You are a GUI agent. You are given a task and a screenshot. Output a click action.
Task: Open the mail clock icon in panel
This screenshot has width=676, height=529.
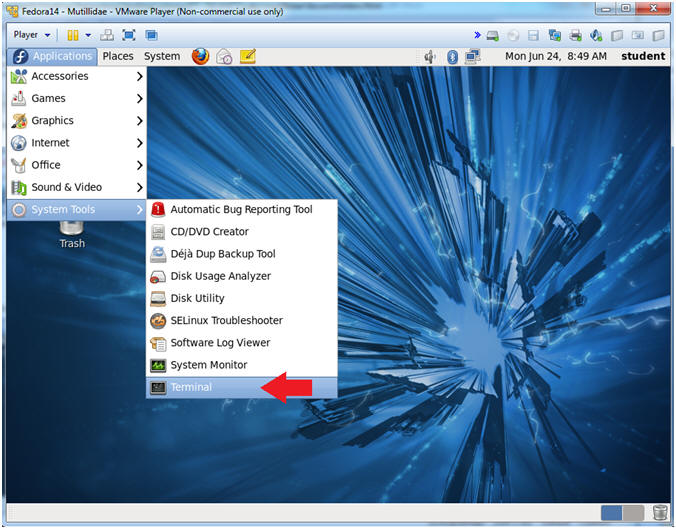224,56
